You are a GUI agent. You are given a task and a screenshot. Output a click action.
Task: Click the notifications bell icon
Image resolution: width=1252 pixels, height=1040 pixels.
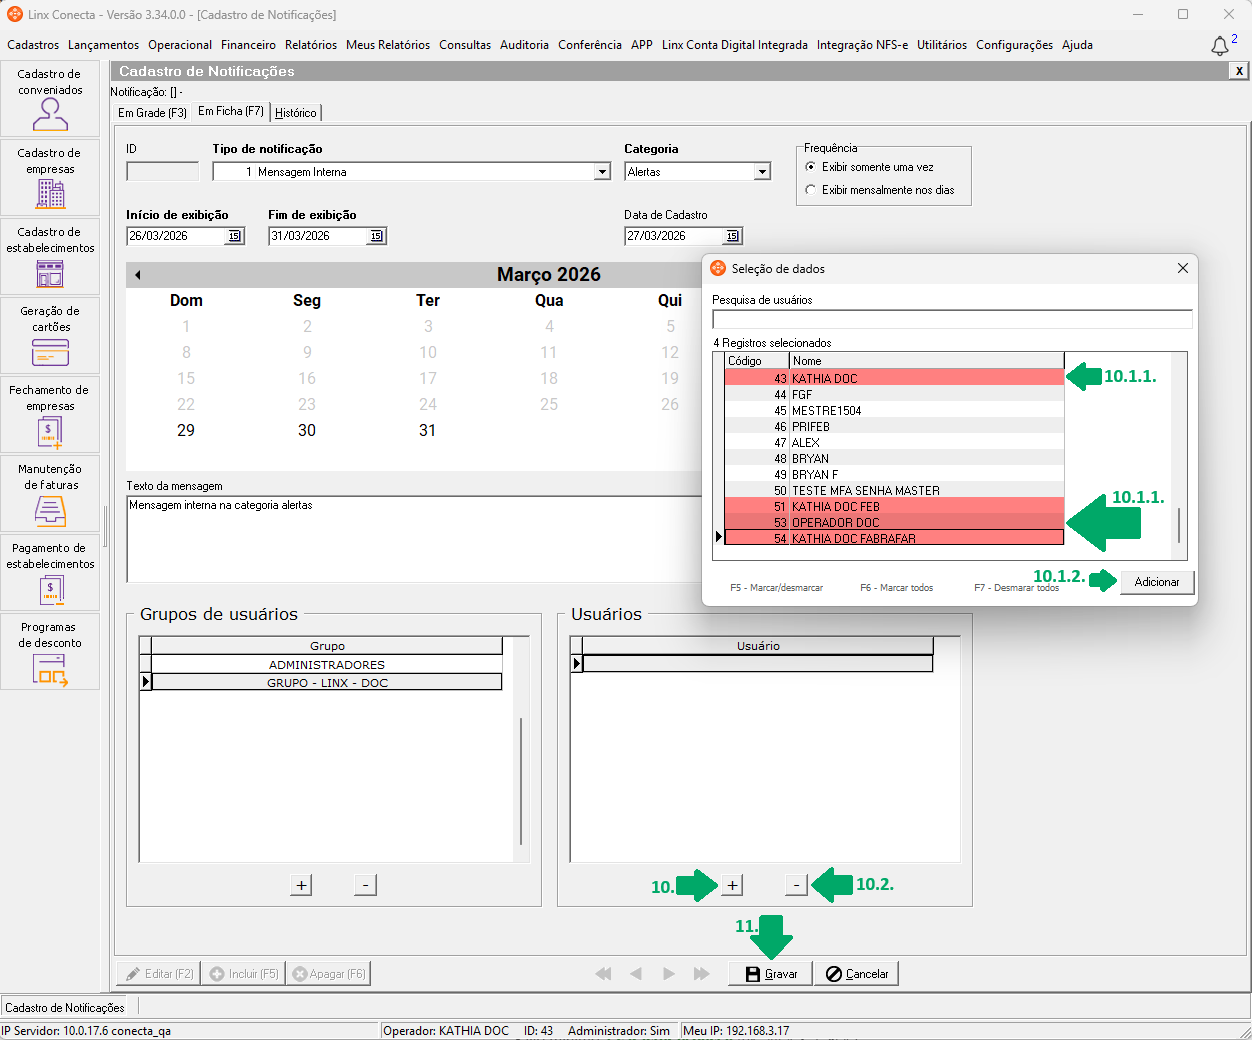(x=1220, y=46)
